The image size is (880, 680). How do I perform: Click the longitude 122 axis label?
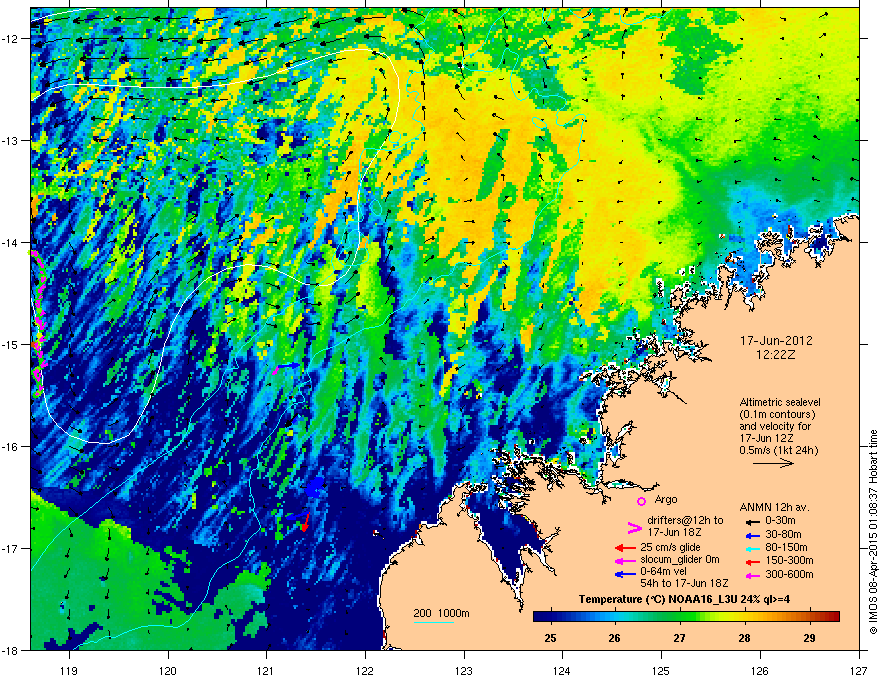pyautogui.click(x=365, y=670)
